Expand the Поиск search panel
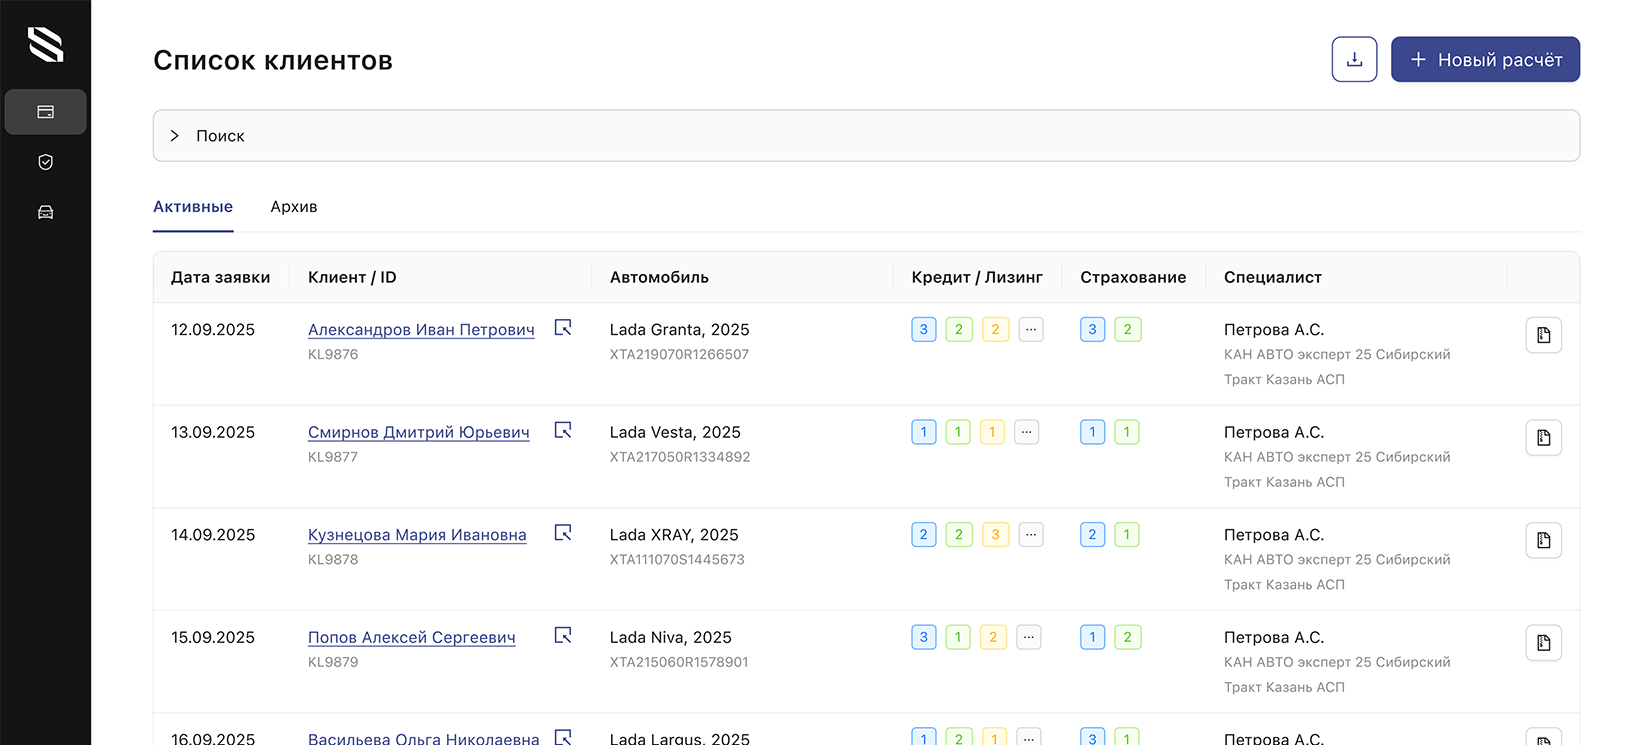 pos(866,136)
